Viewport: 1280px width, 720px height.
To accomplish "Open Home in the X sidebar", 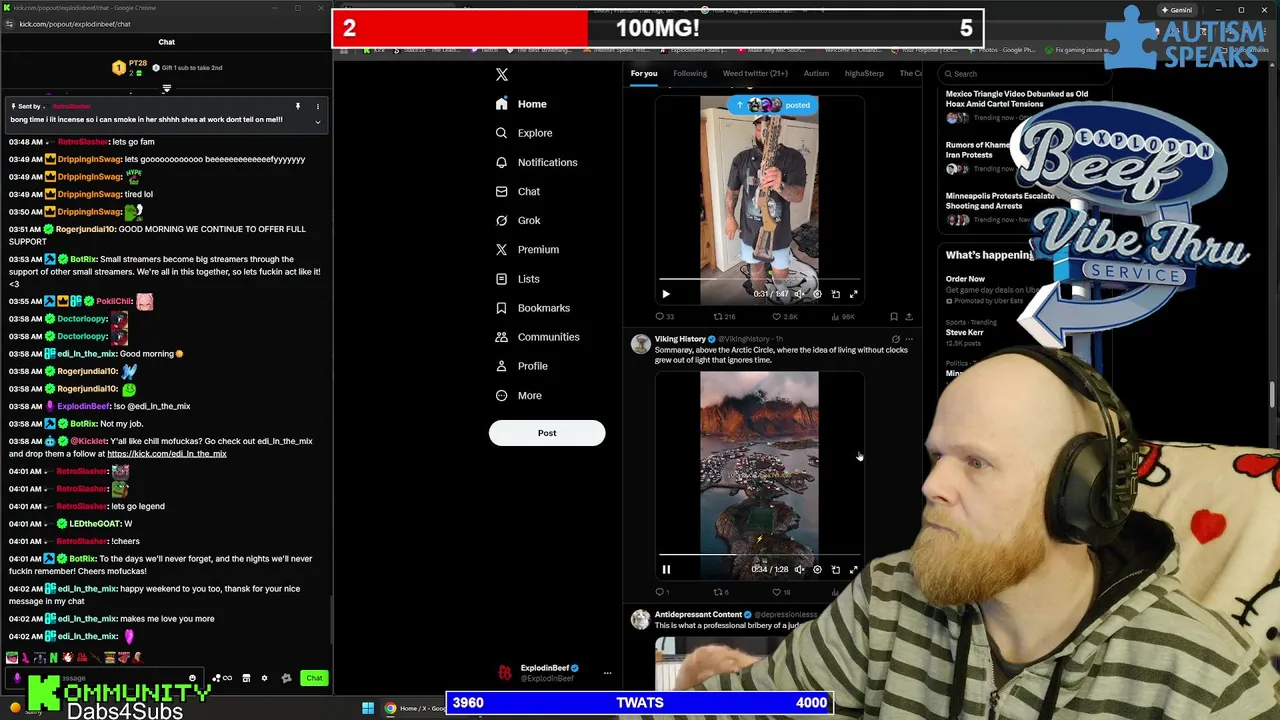I will [x=521, y=104].
